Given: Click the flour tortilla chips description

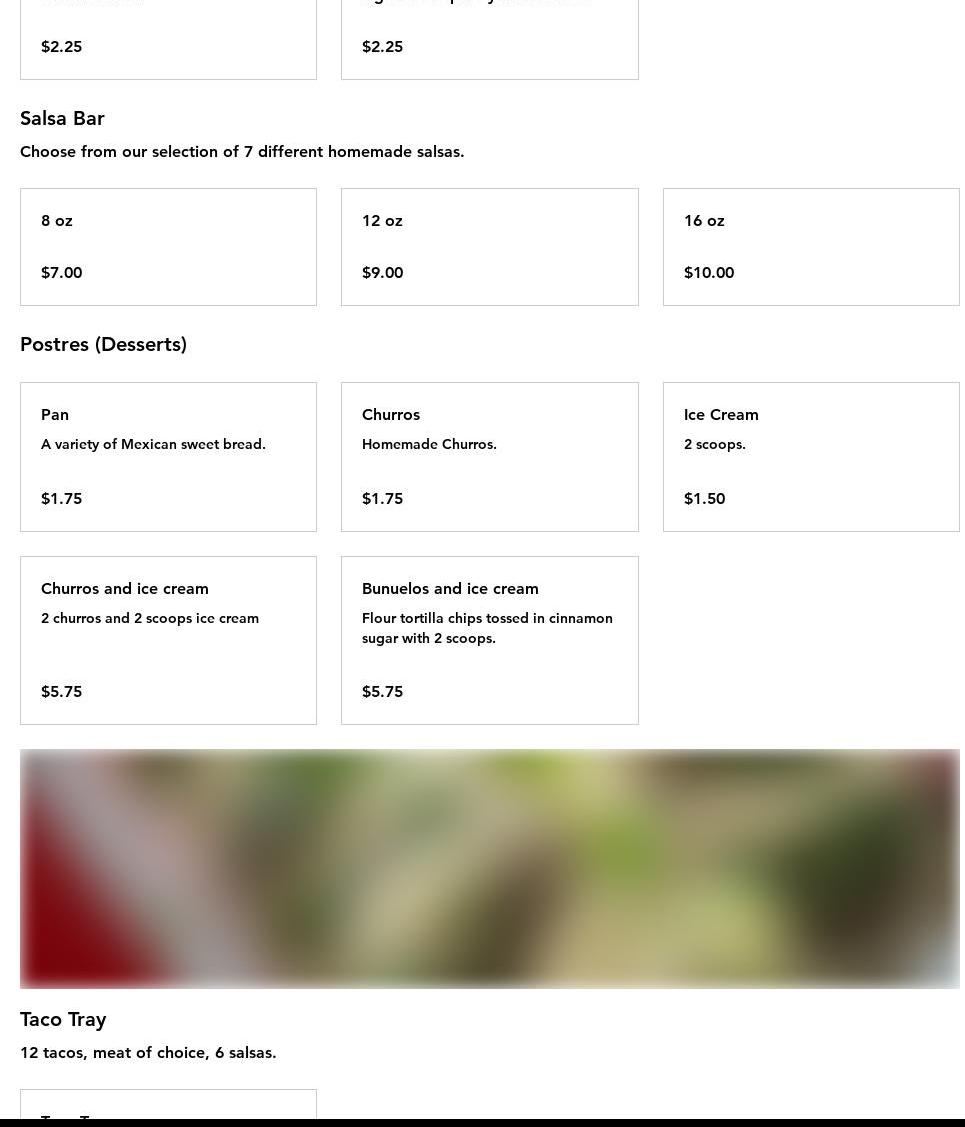Looking at the screenshot, I should (x=487, y=628).
